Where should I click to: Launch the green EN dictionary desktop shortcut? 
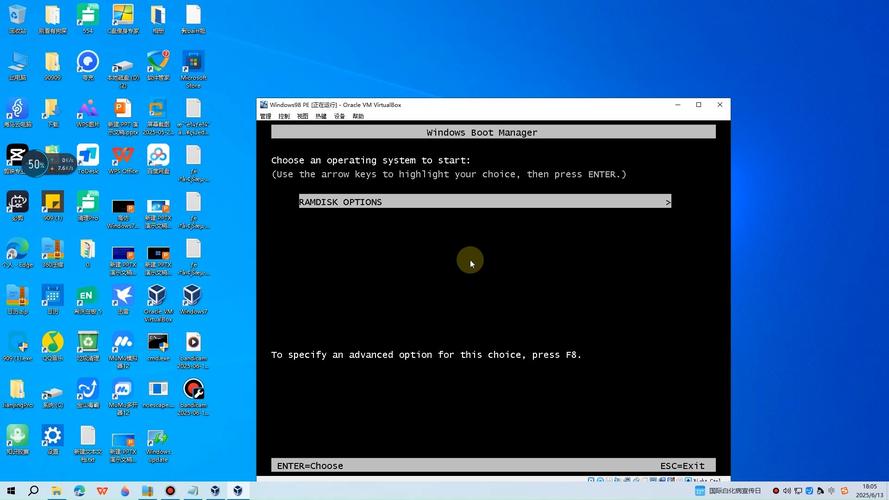[88, 299]
